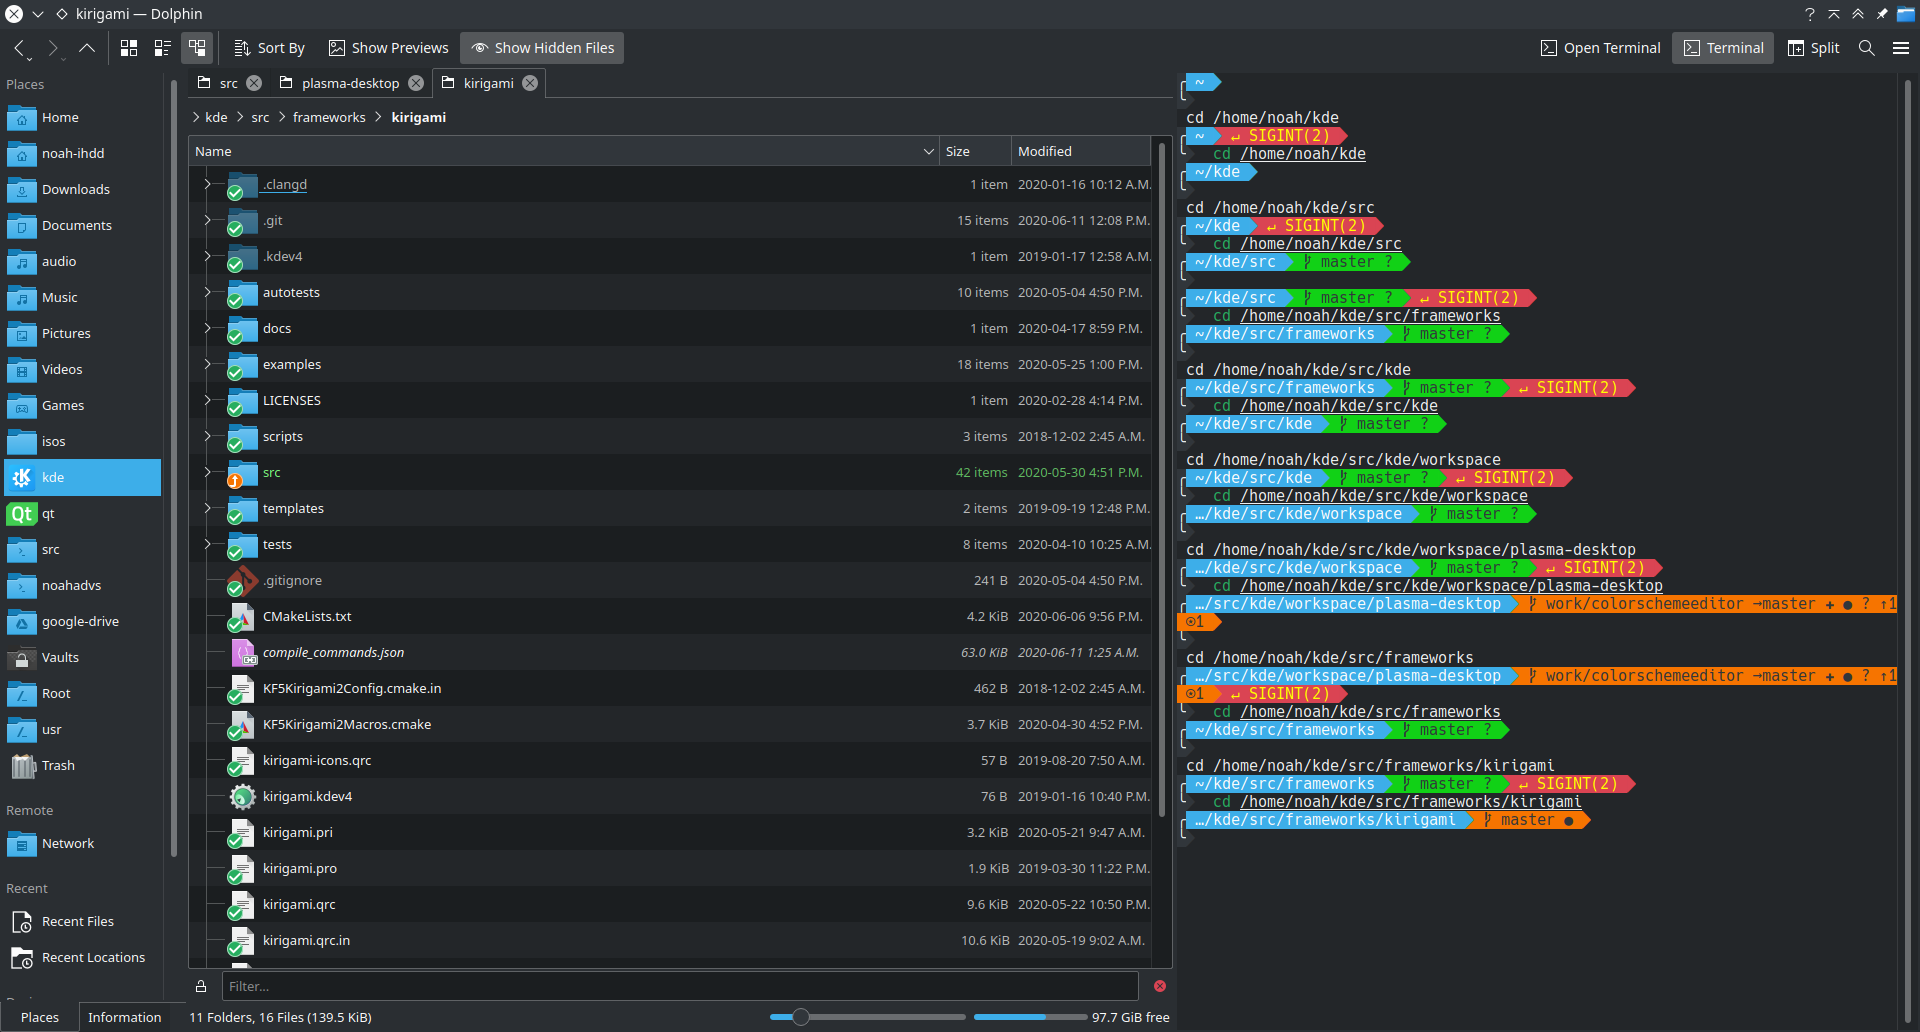Viewport: 1920px width, 1032px height.
Task: Click the filter bar lock icon
Action: [x=201, y=986]
